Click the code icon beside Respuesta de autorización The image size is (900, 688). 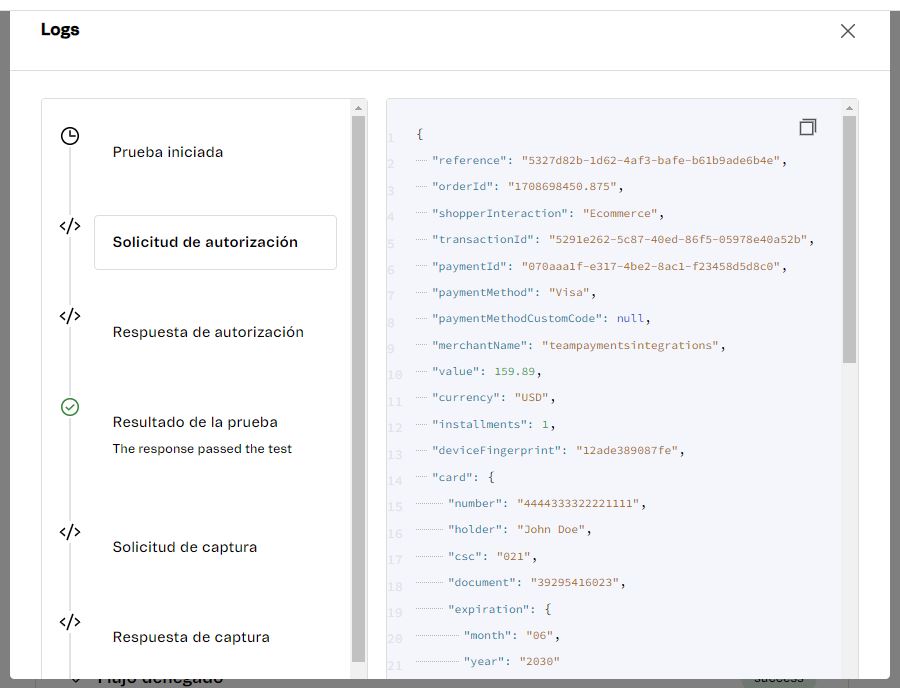click(x=69, y=316)
